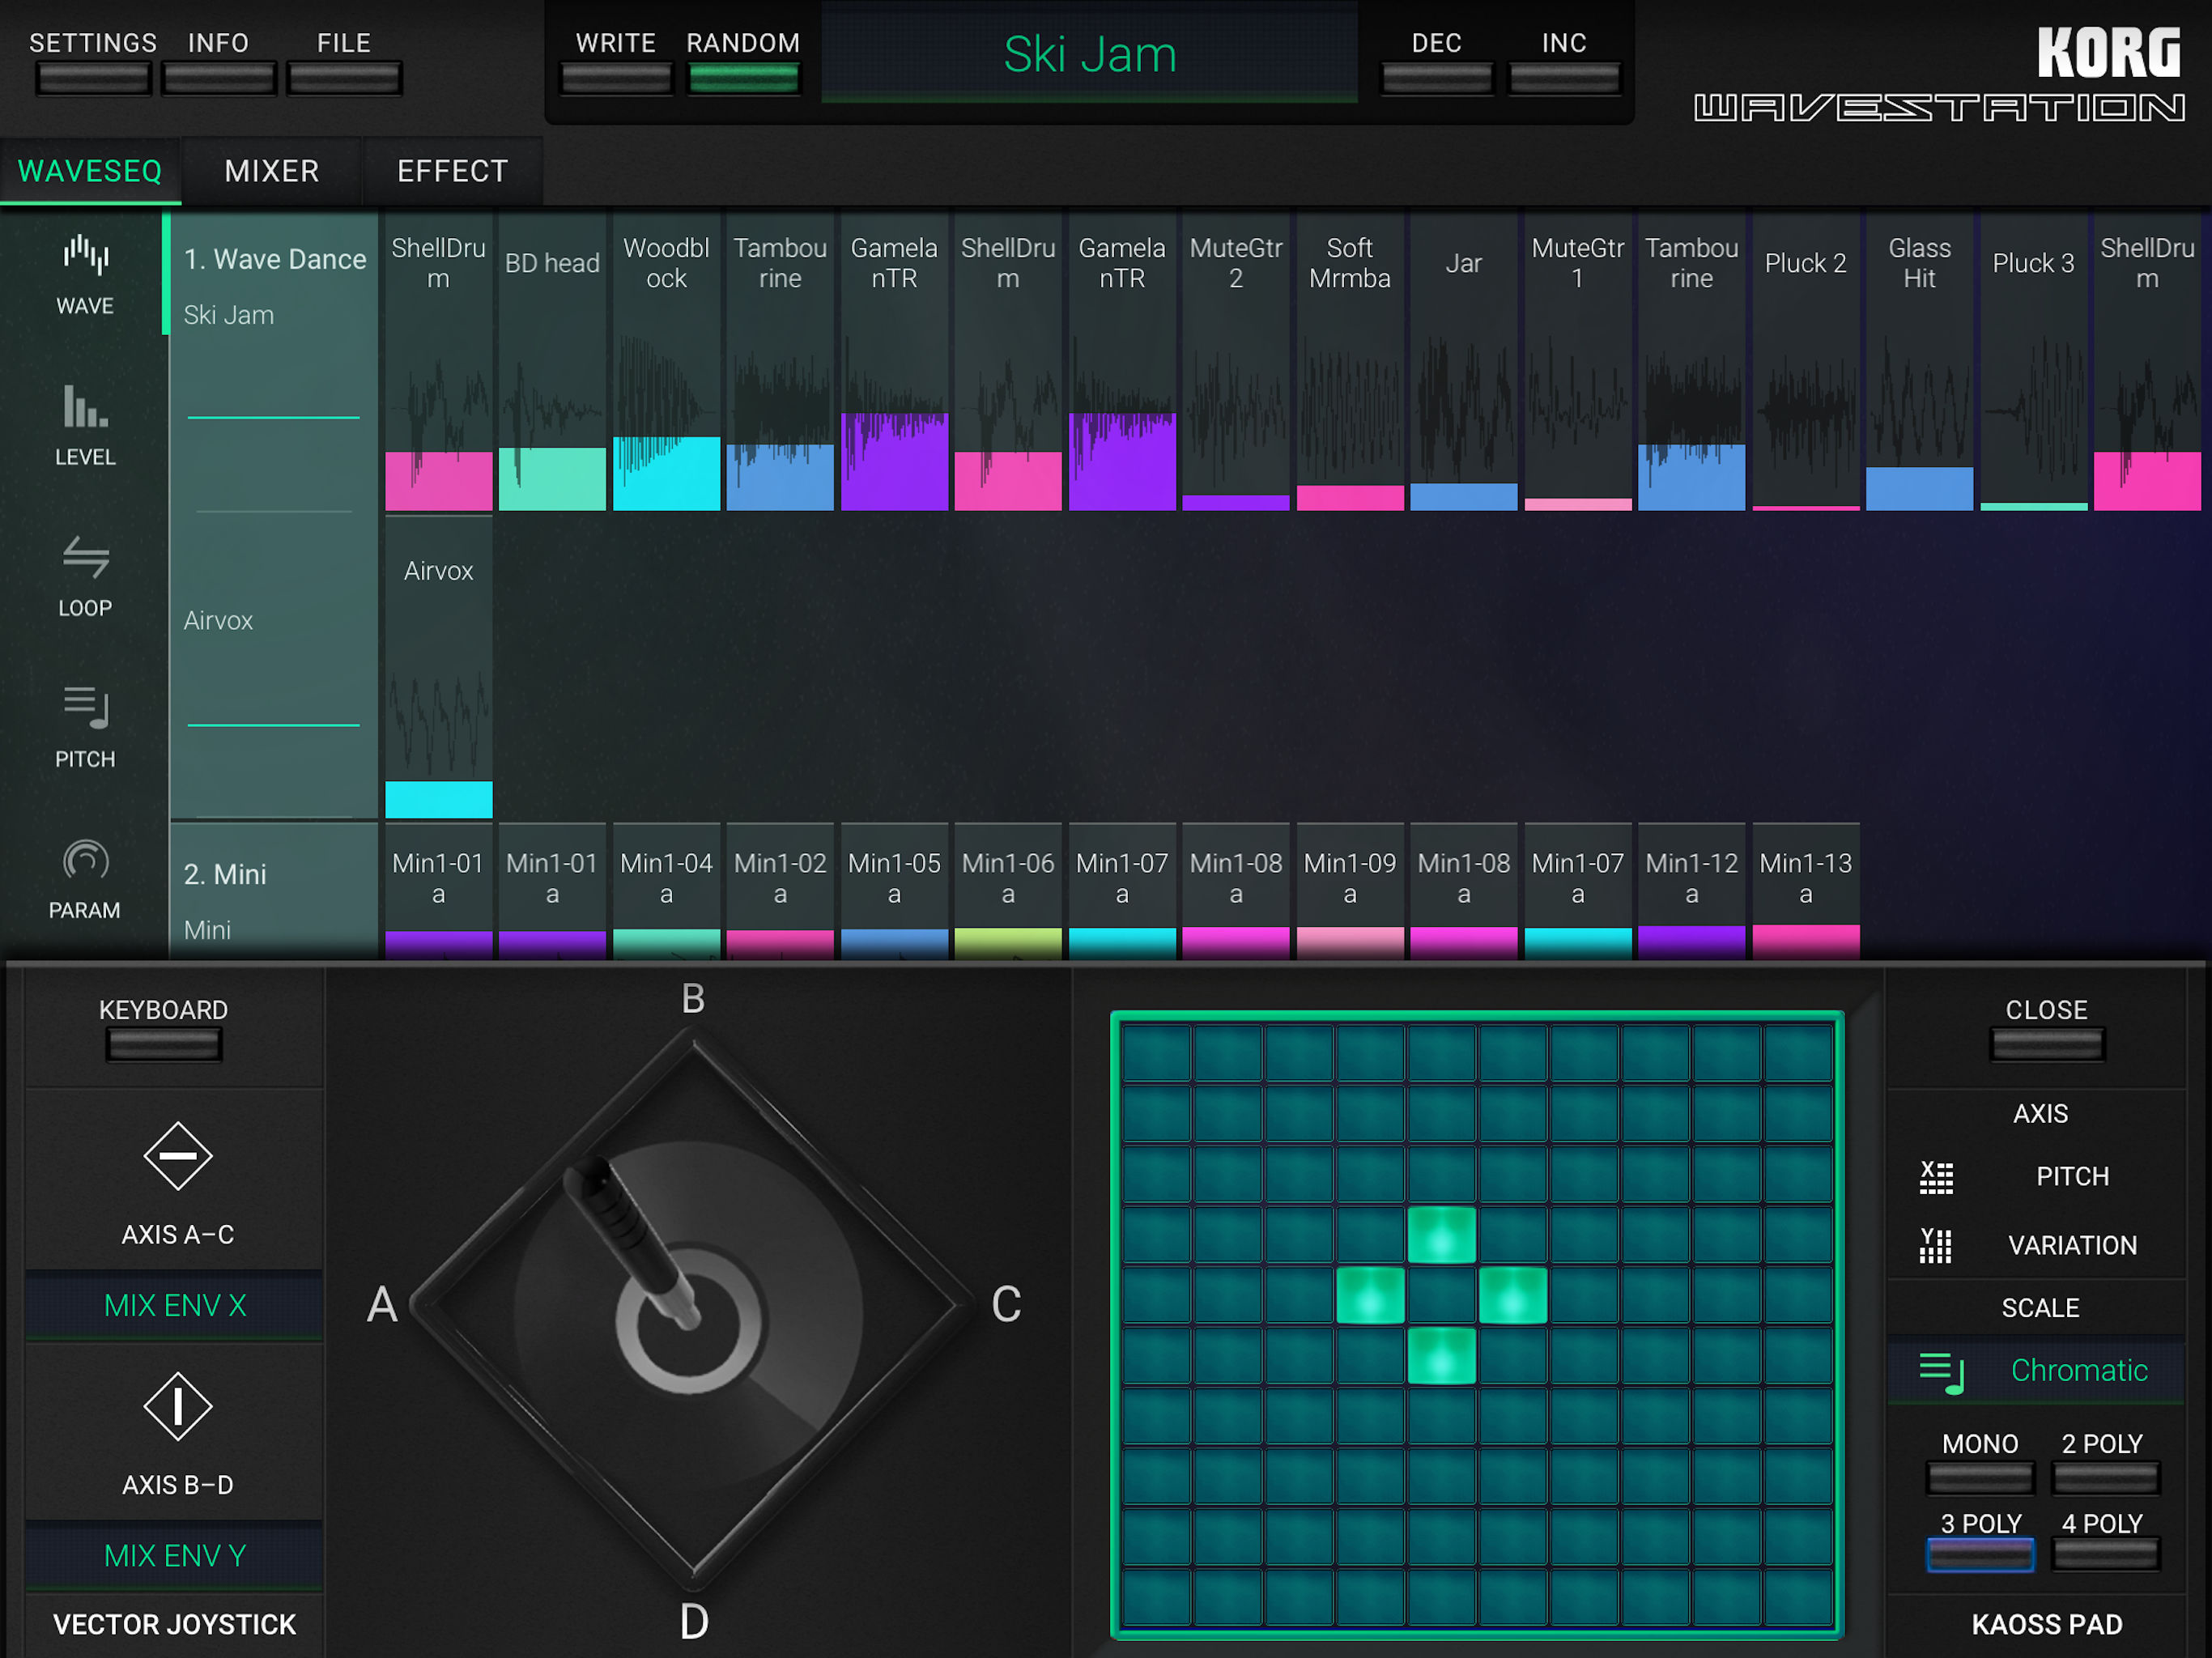
Task: Click the AXIS A–C diamond icon
Action: click(x=177, y=1156)
